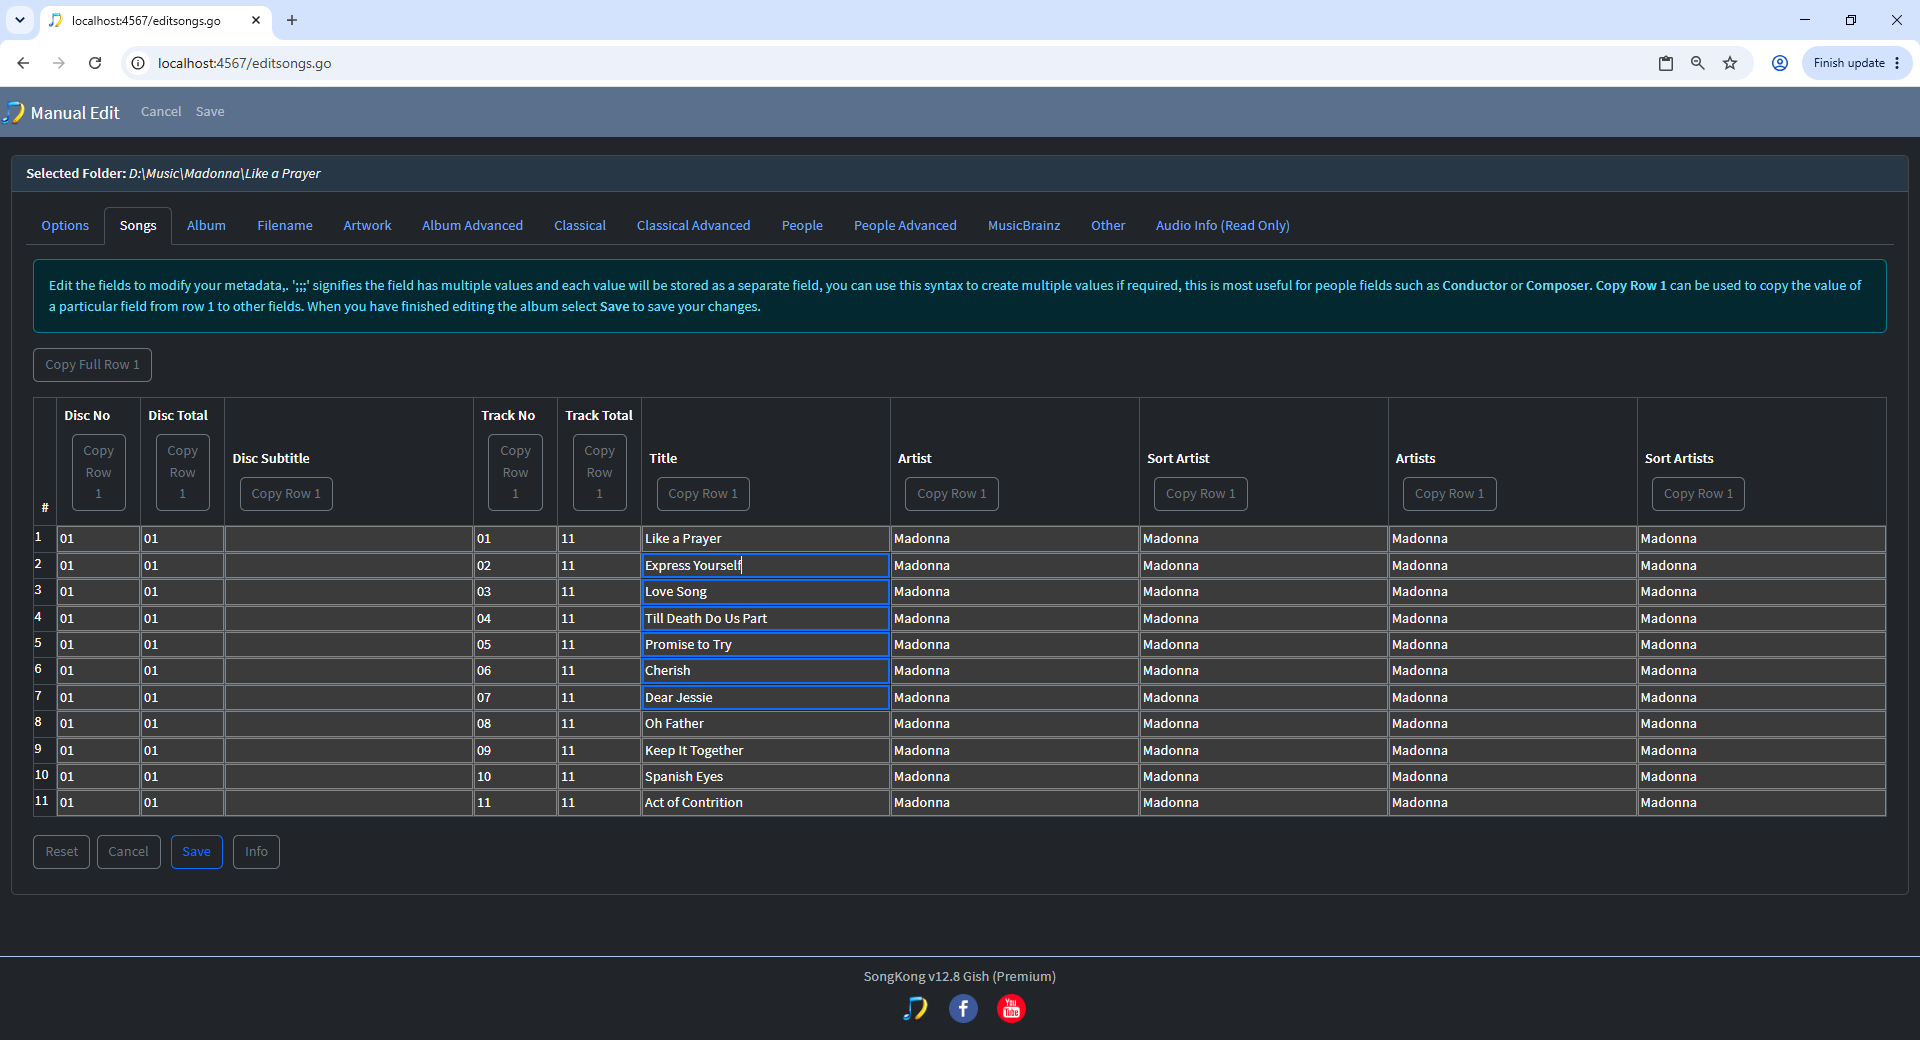Click Cancel in the top navigation bar
Viewport: 1920px width, 1040px height.
click(161, 112)
